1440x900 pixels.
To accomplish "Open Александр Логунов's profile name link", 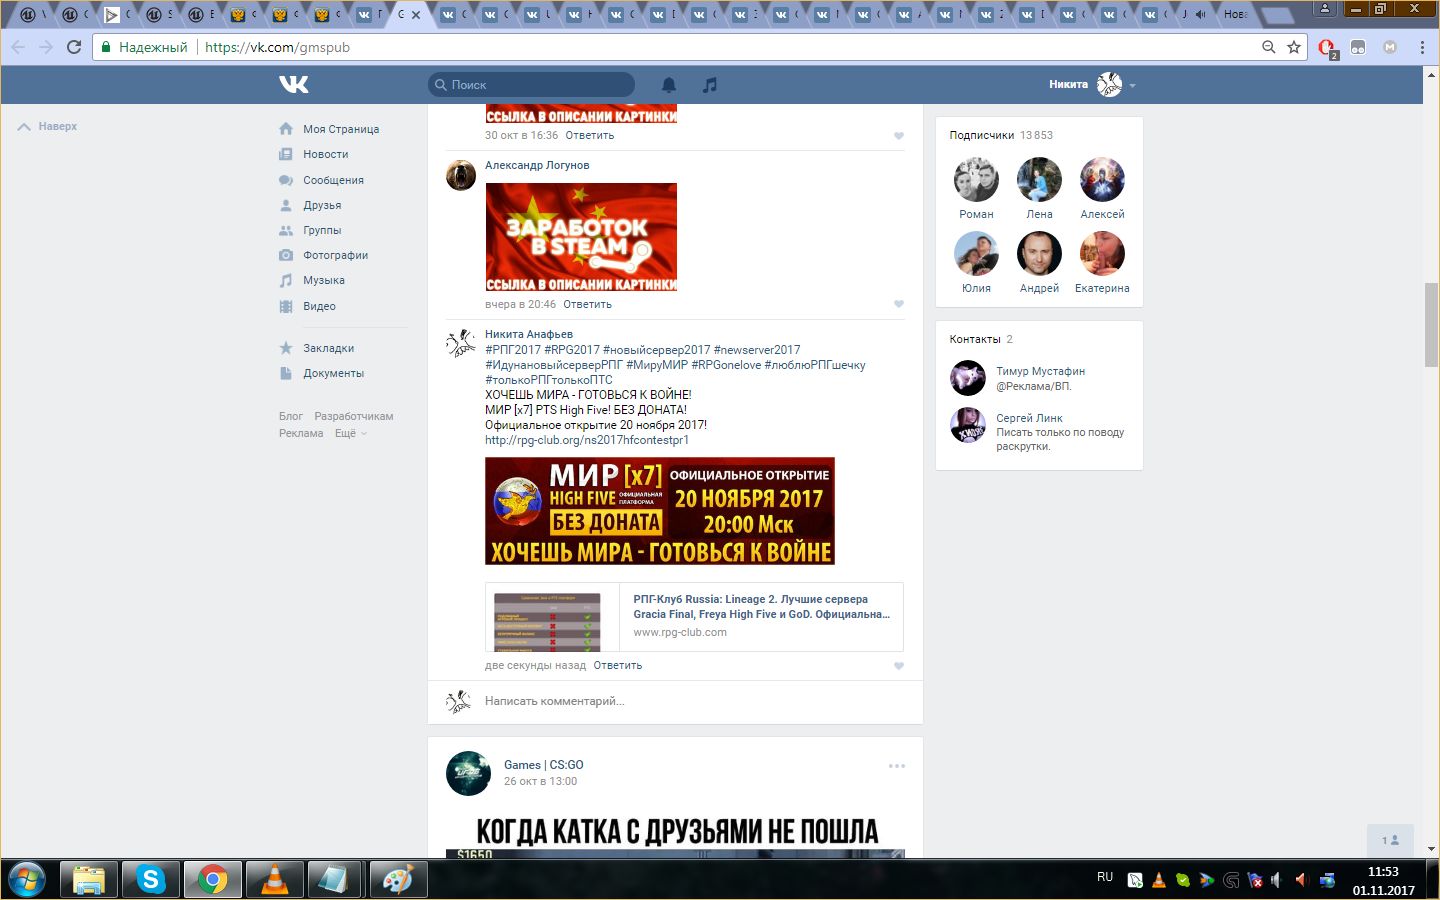I will tap(537, 165).
